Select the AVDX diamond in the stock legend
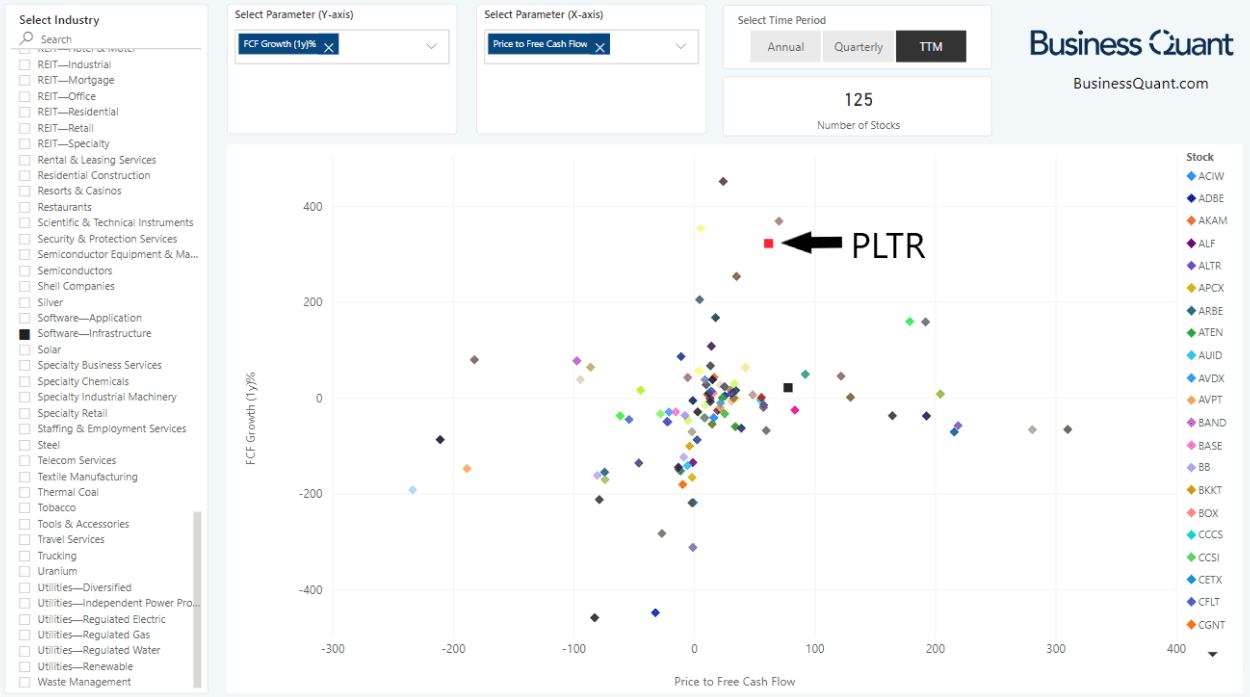 pos(1191,378)
